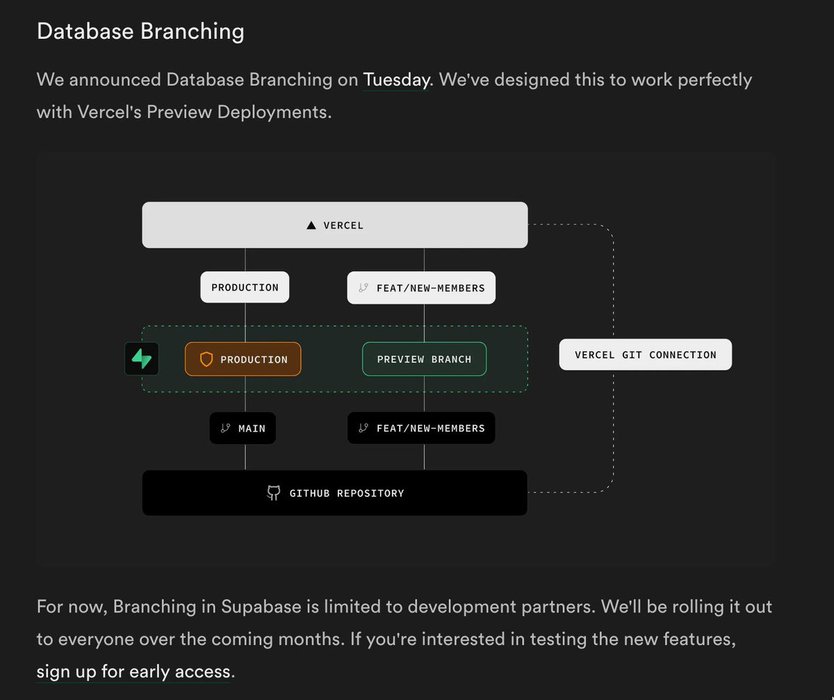Click the words "Branching in Supabase"
This screenshot has width=834, height=700.
coord(207,607)
